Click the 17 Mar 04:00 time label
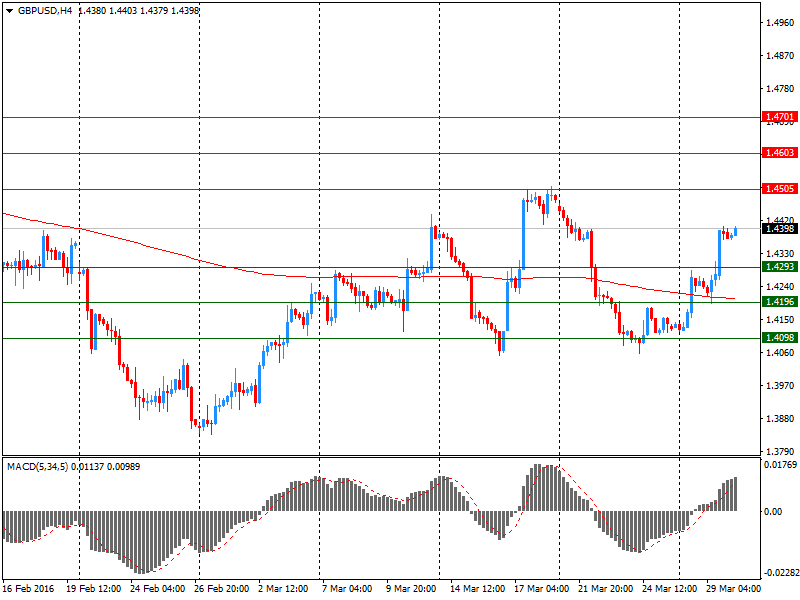800x600 pixels. coord(541,589)
